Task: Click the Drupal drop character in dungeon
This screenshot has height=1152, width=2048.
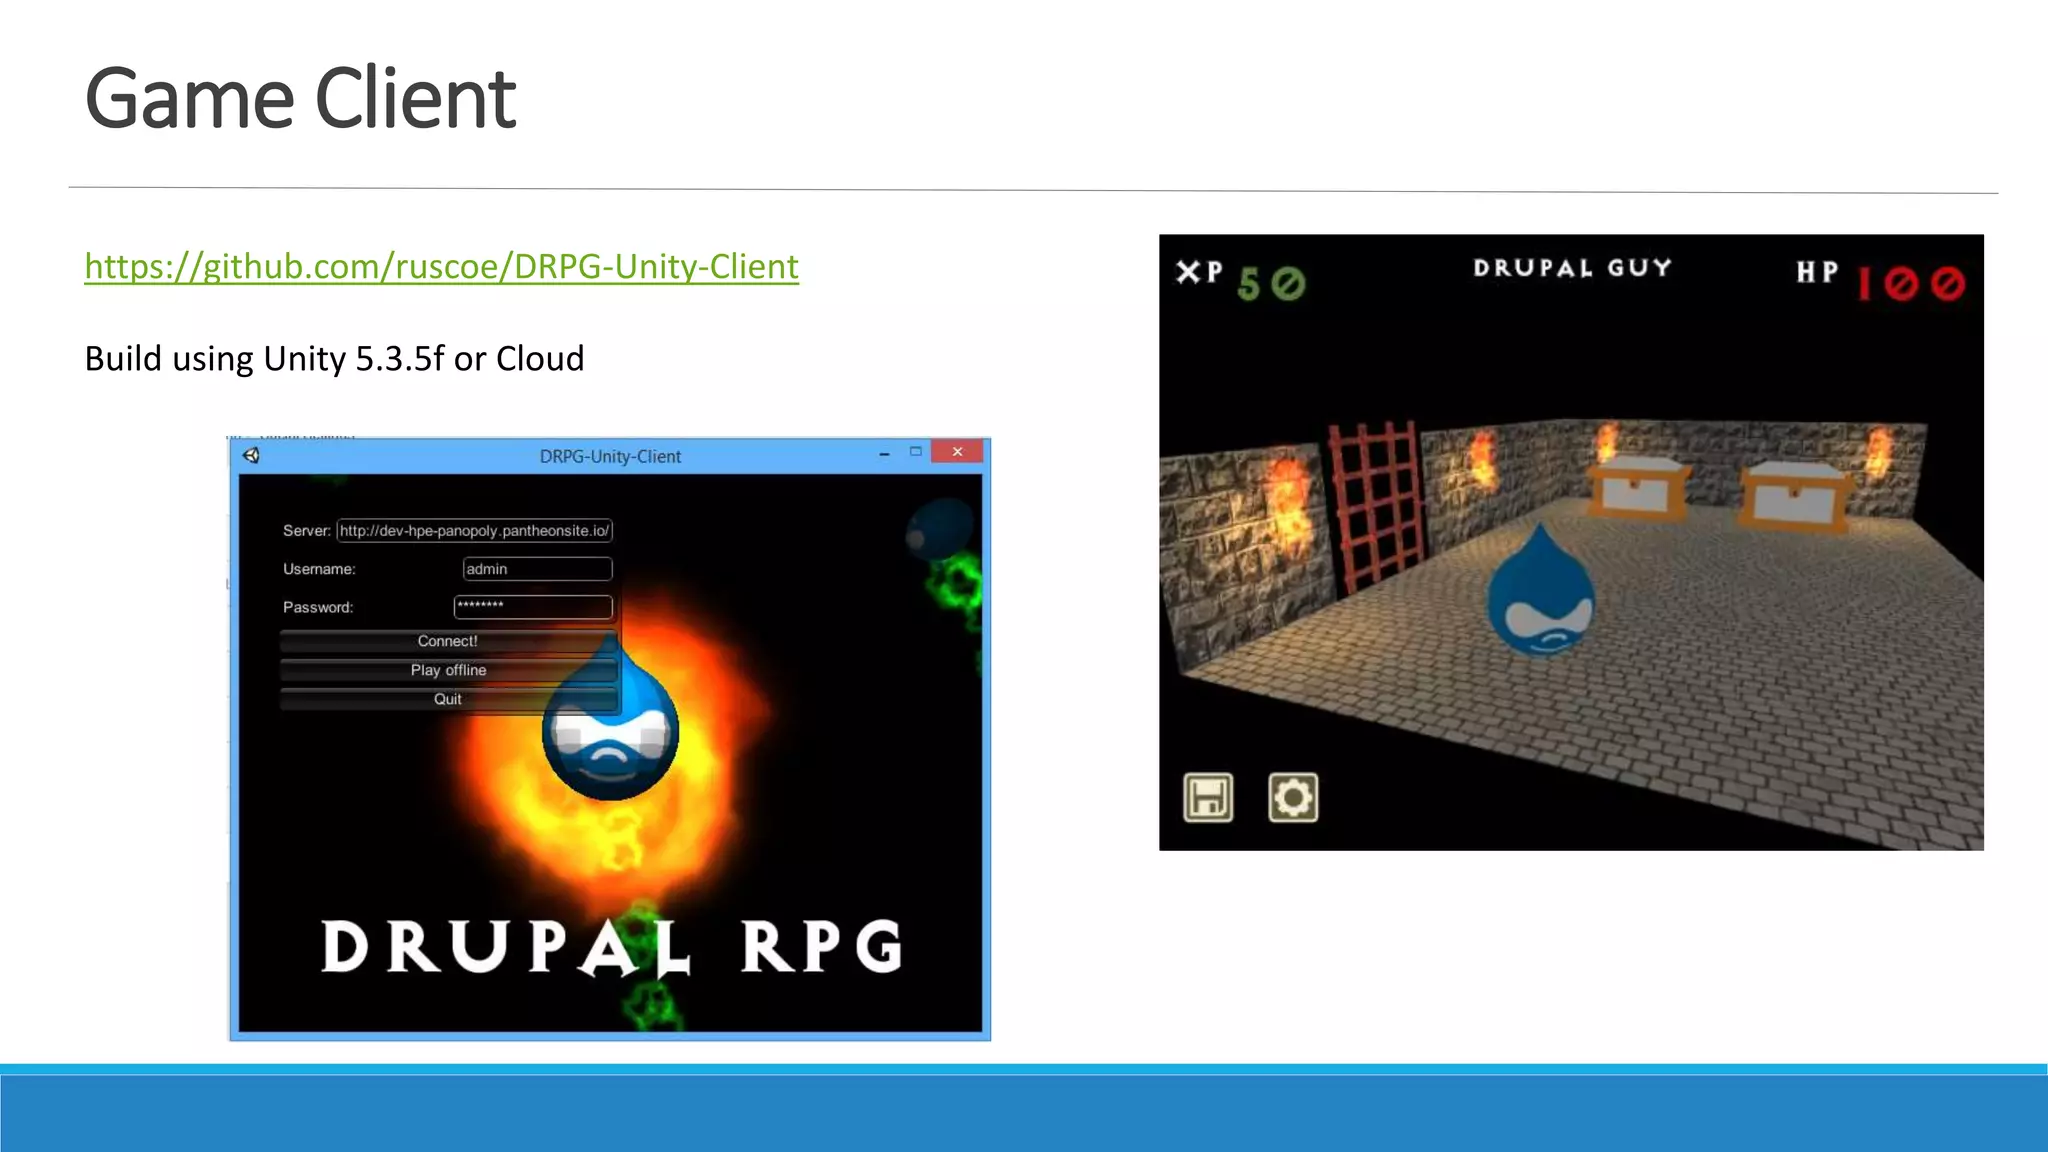Action: 1541,591
